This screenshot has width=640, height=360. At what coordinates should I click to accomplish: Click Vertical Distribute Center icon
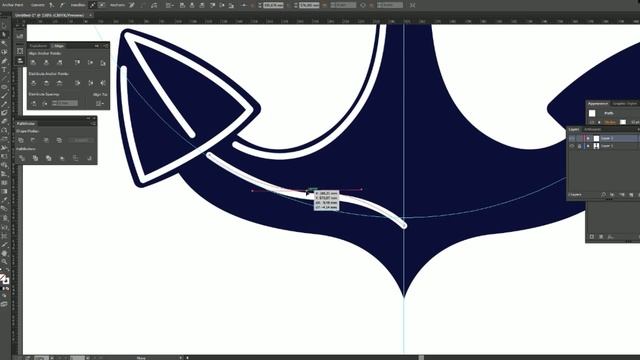click(x=47, y=83)
